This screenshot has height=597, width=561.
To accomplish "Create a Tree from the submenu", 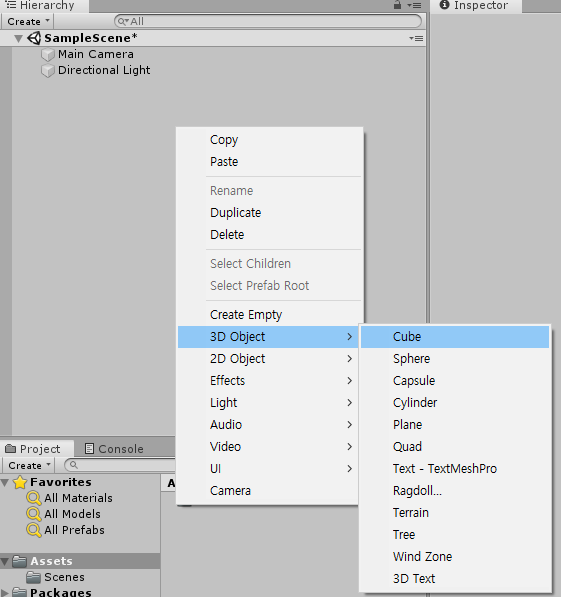I will pyautogui.click(x=455, y=535).
